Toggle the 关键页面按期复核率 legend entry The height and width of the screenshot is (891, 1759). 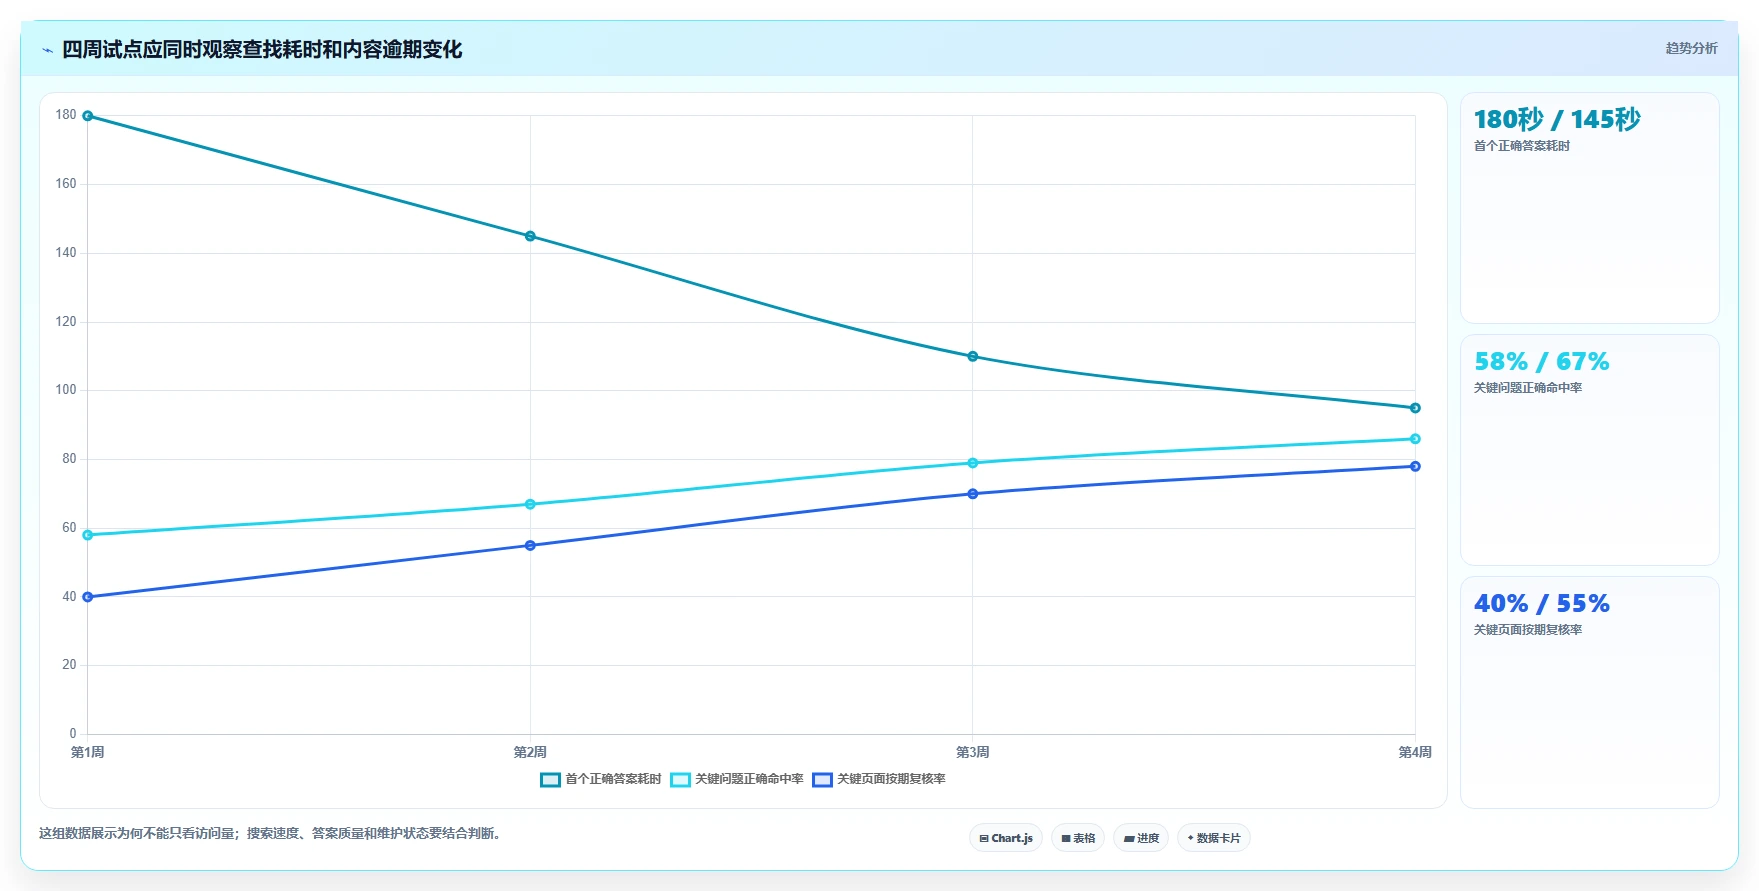click(879, 779)
